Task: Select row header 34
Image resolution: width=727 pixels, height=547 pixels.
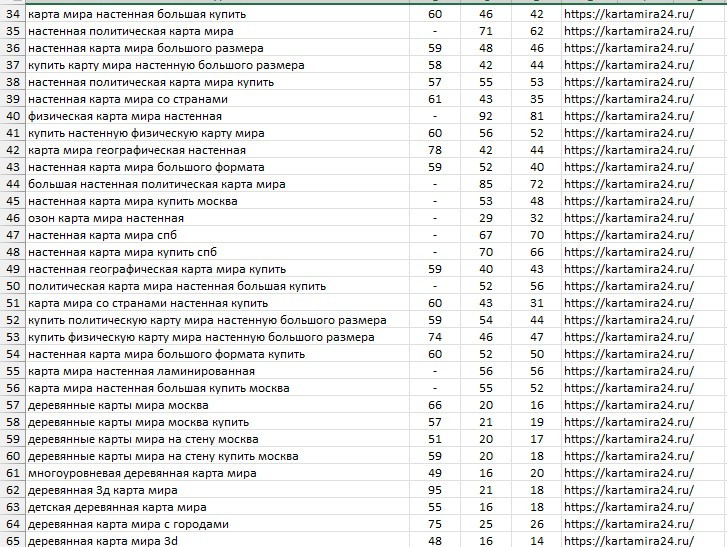Action: pyautogui.click(x=13, y=14)
